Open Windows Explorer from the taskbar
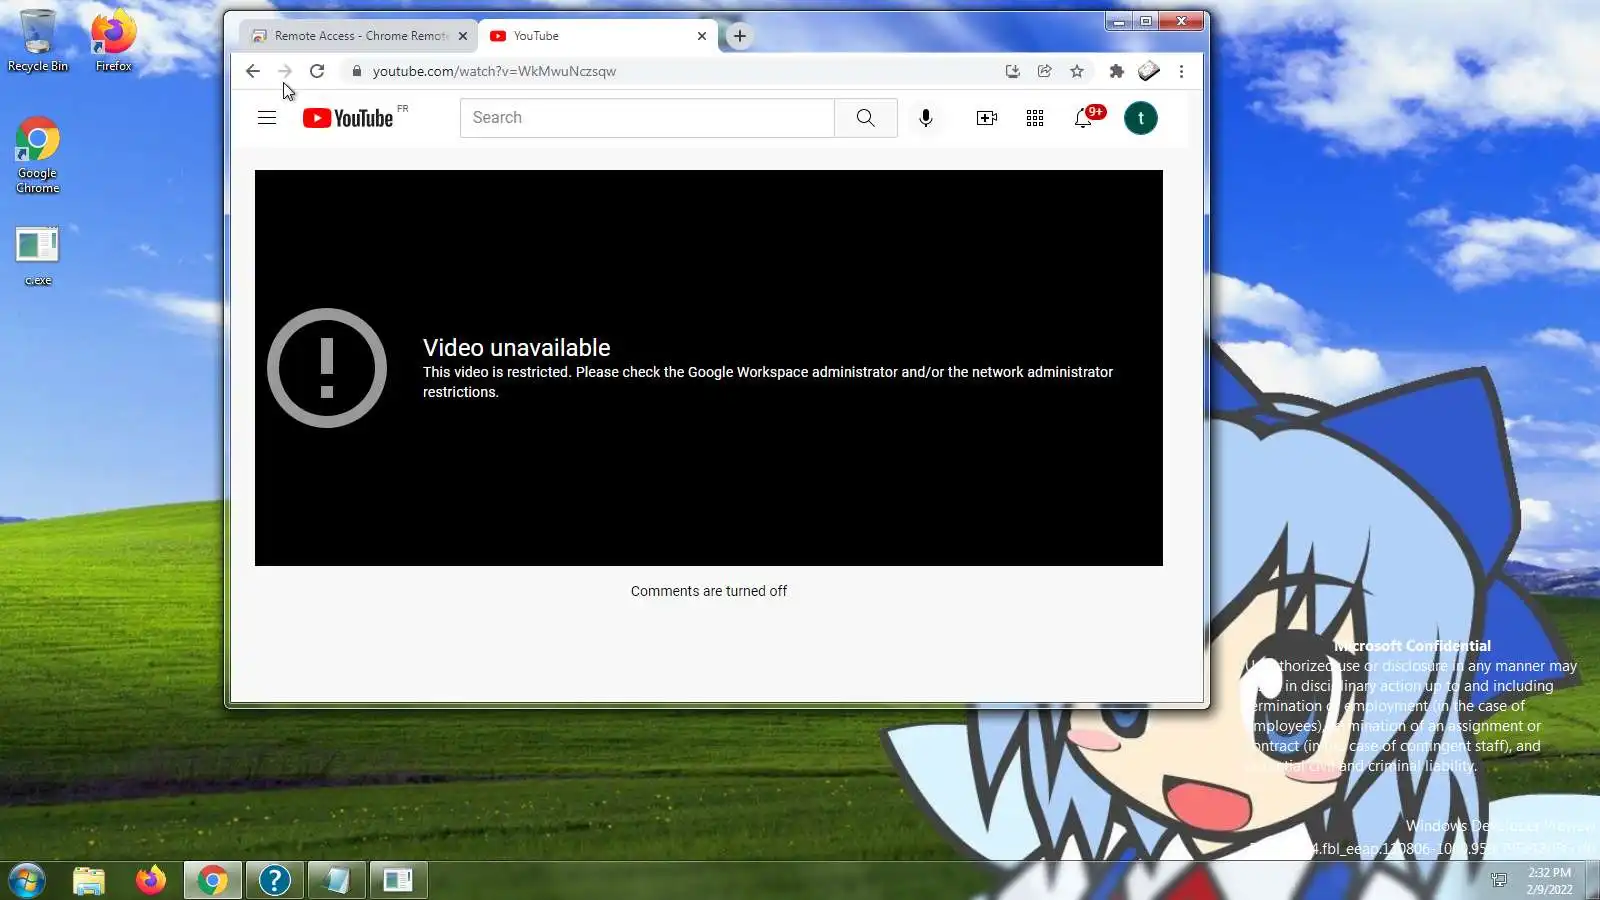This screenshot has width=1600, height=900. coord(89,881)
